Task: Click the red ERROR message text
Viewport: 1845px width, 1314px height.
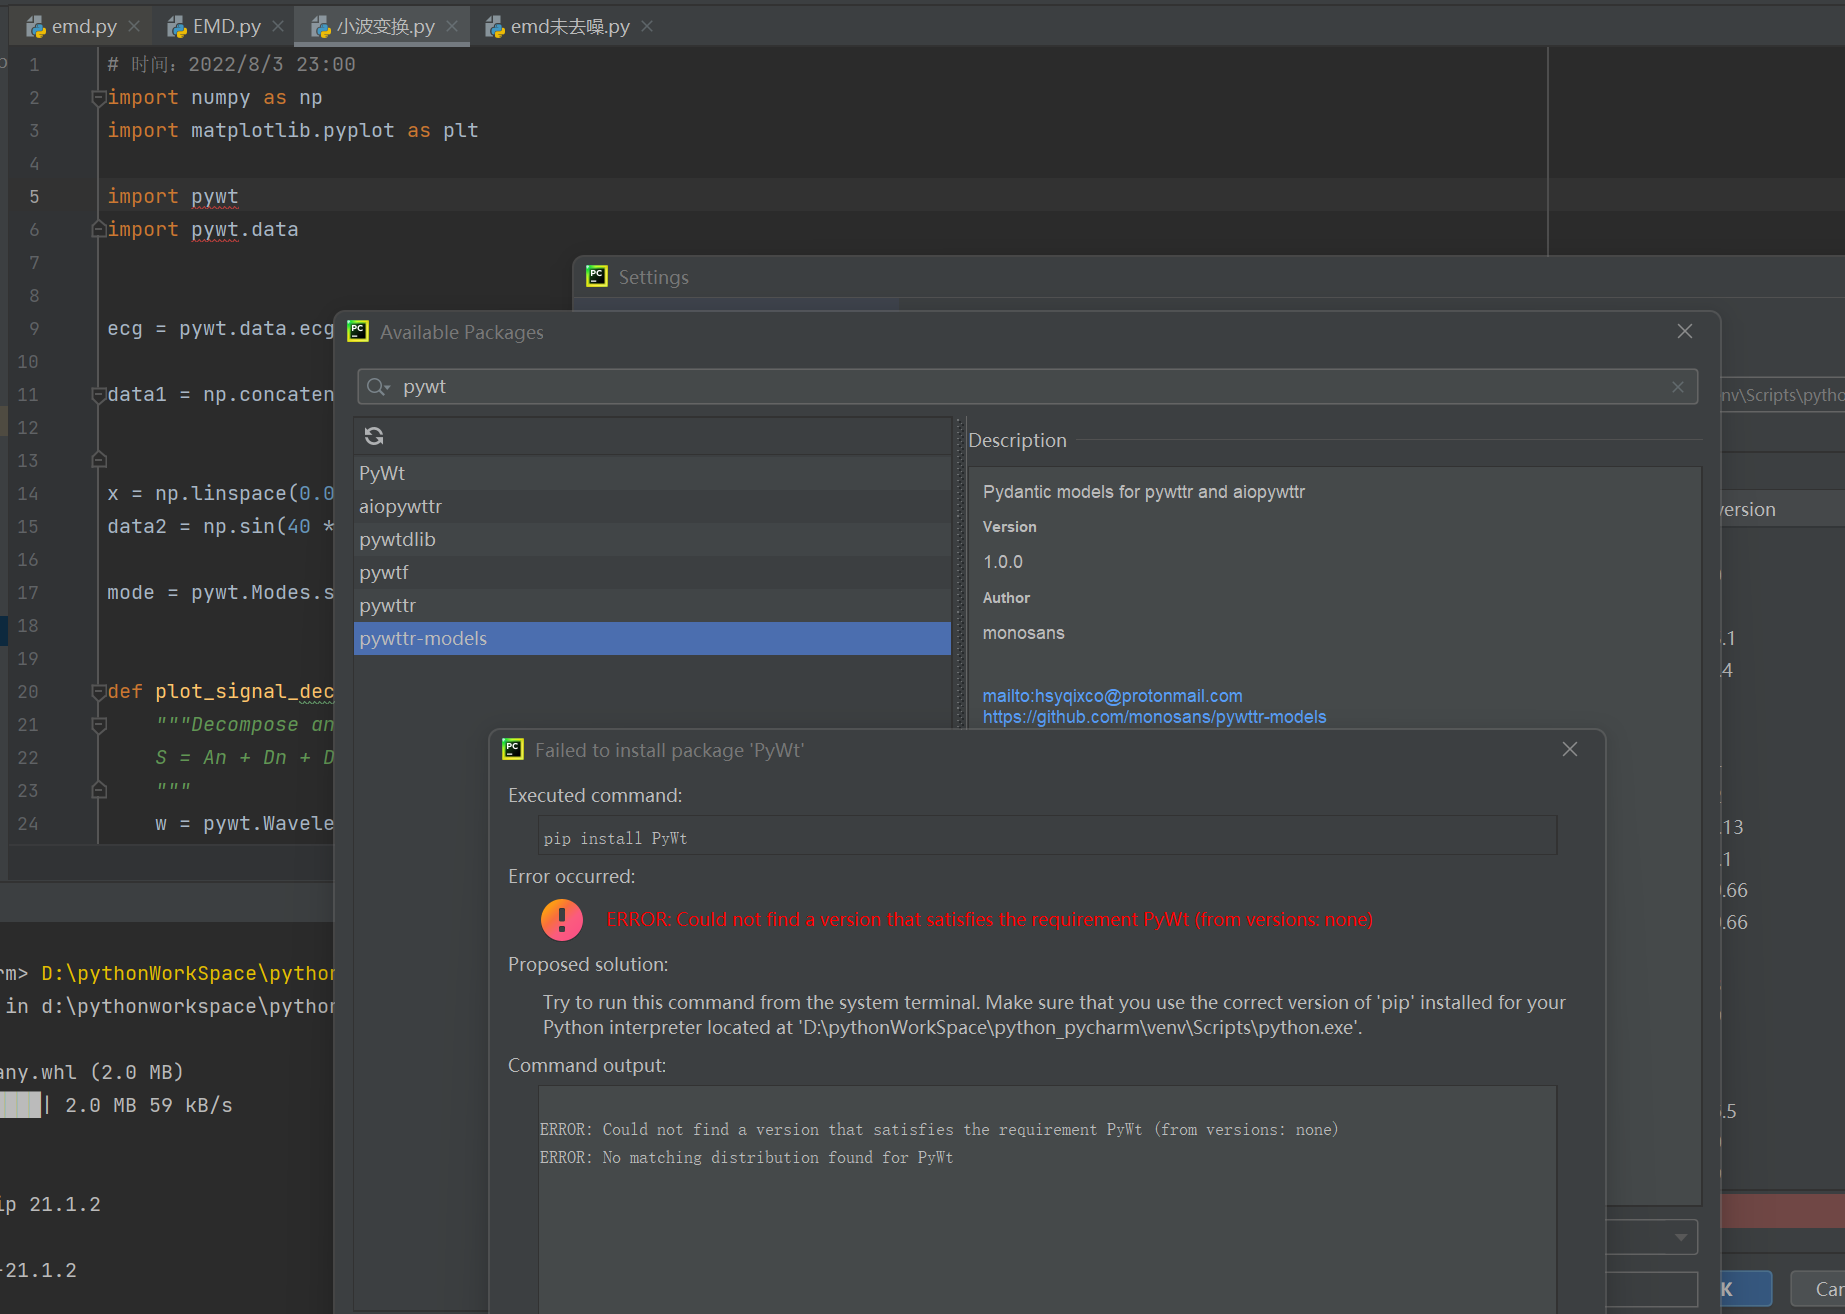Action: coord(989,919)
